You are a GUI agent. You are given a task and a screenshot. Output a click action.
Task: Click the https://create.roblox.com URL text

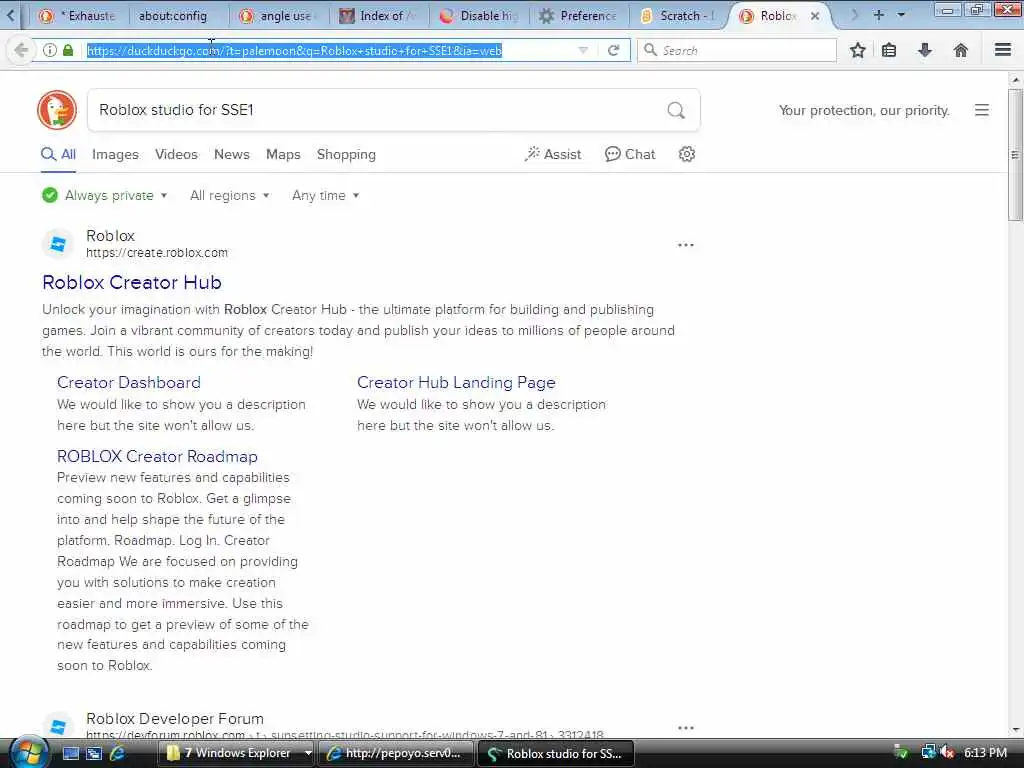157,253
